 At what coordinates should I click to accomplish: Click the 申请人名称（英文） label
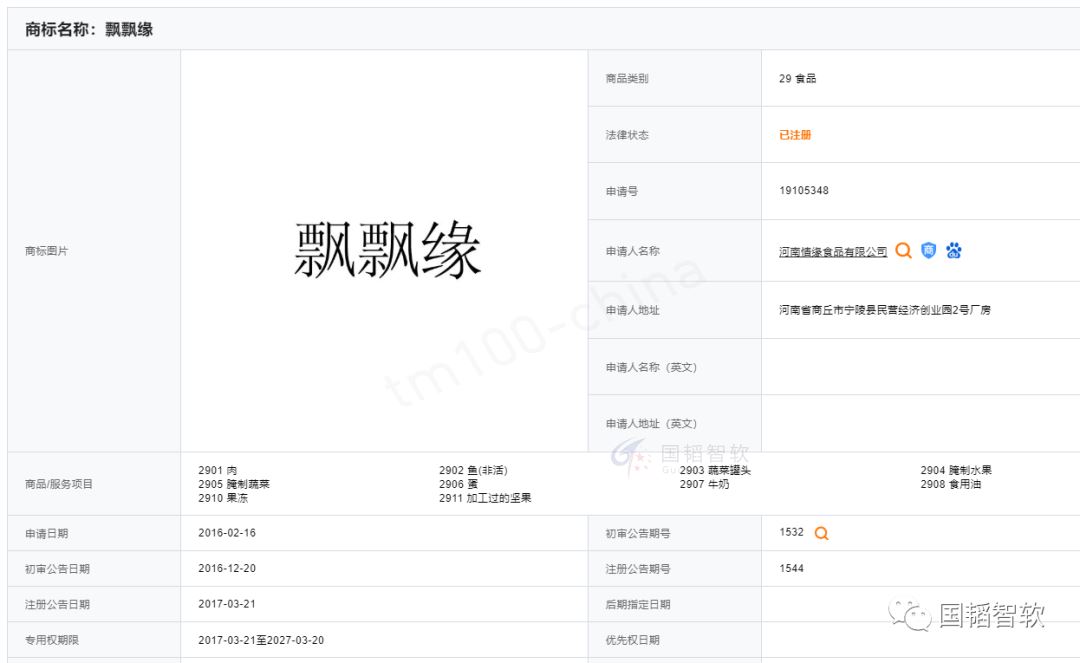pyautogui.click(x=652, y=368)
